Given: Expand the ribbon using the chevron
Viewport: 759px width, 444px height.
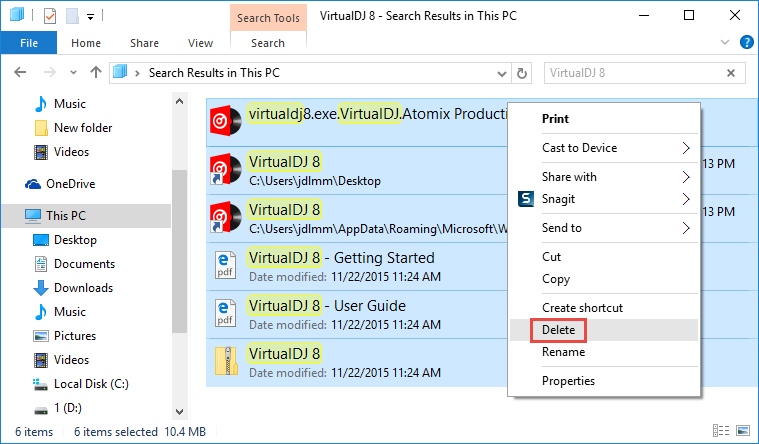Looking at the screenshot, I should point(725,43).
